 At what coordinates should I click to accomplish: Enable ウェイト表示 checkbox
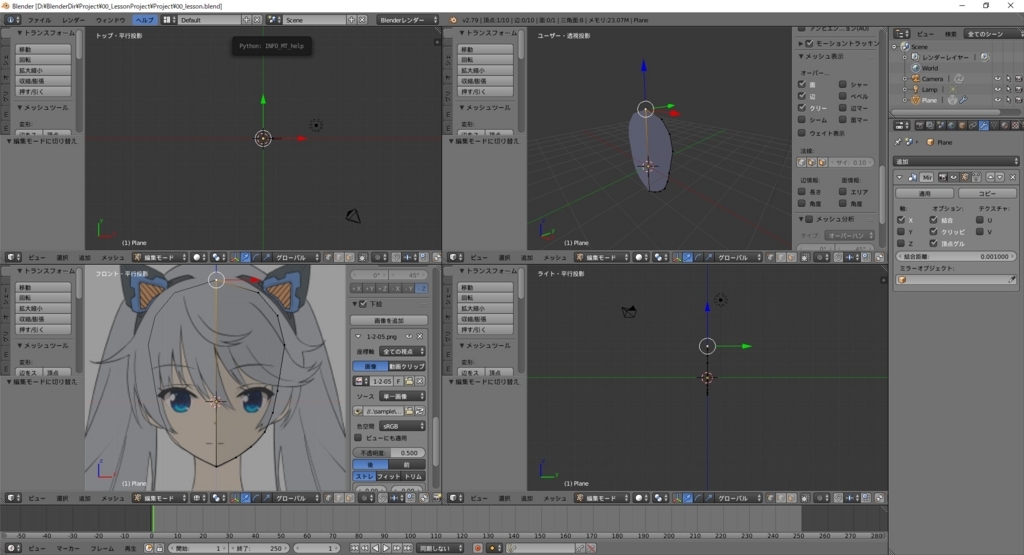(802, 133)
